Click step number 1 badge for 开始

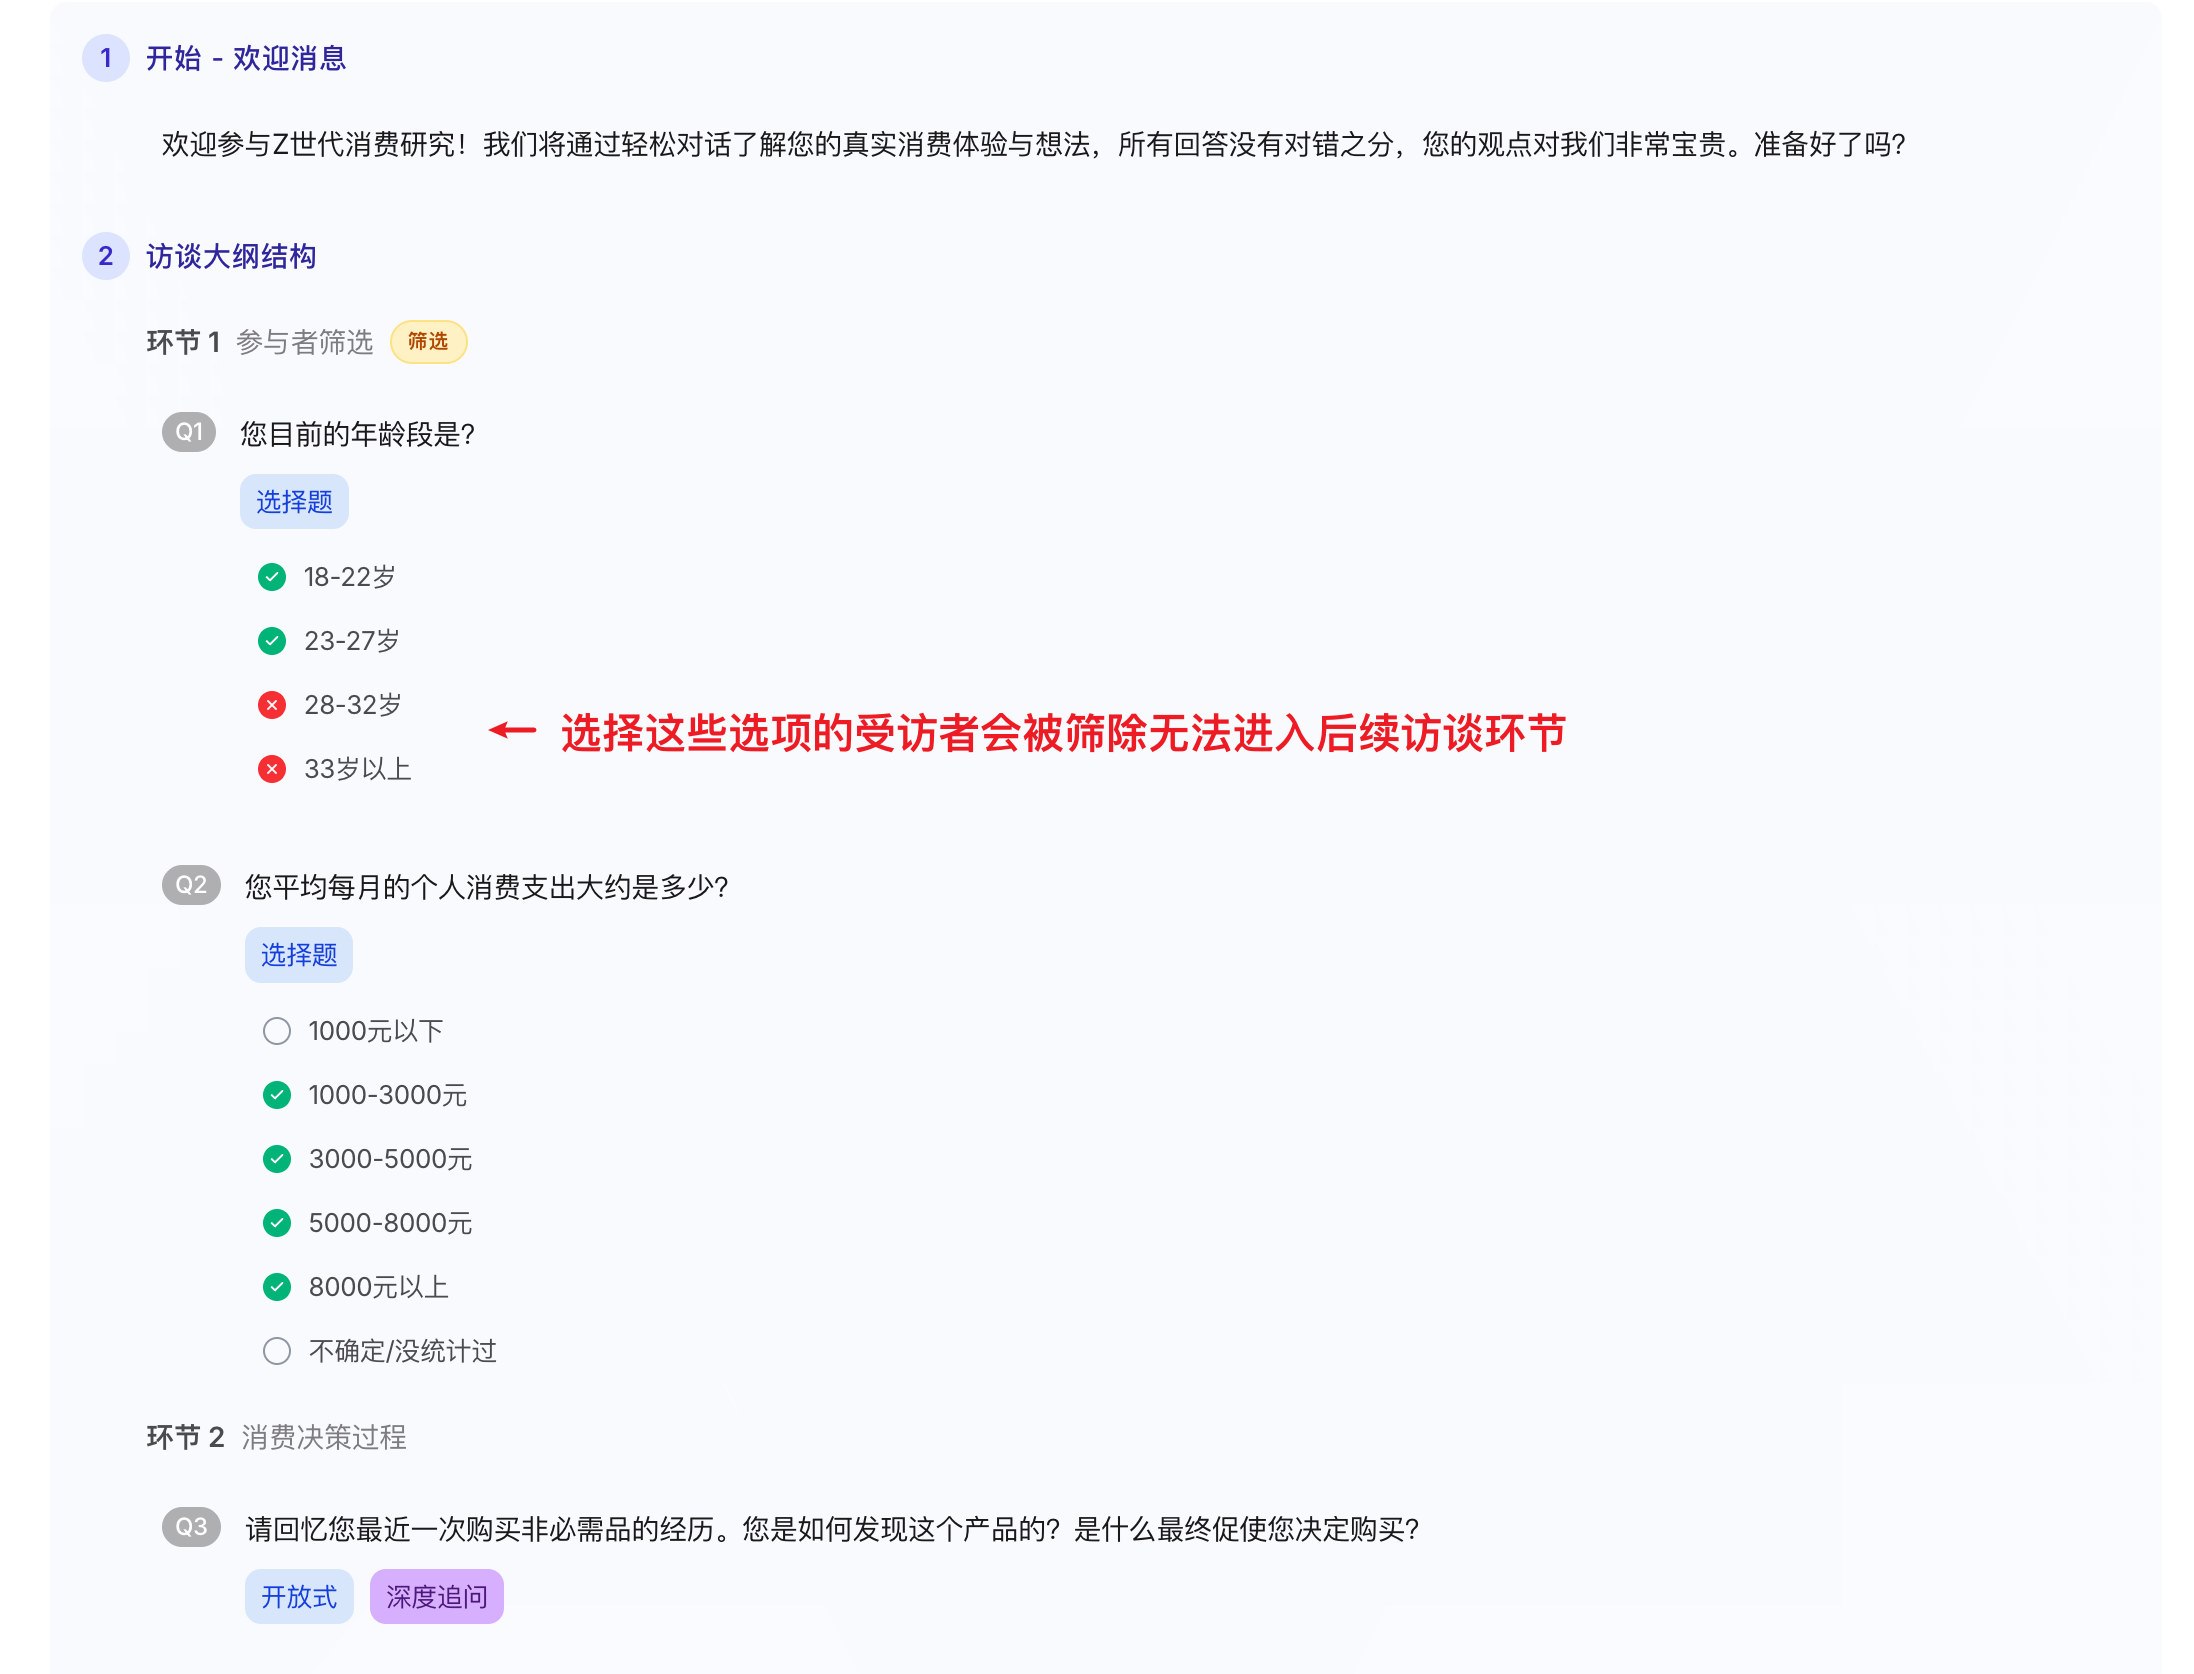point(105,58)
